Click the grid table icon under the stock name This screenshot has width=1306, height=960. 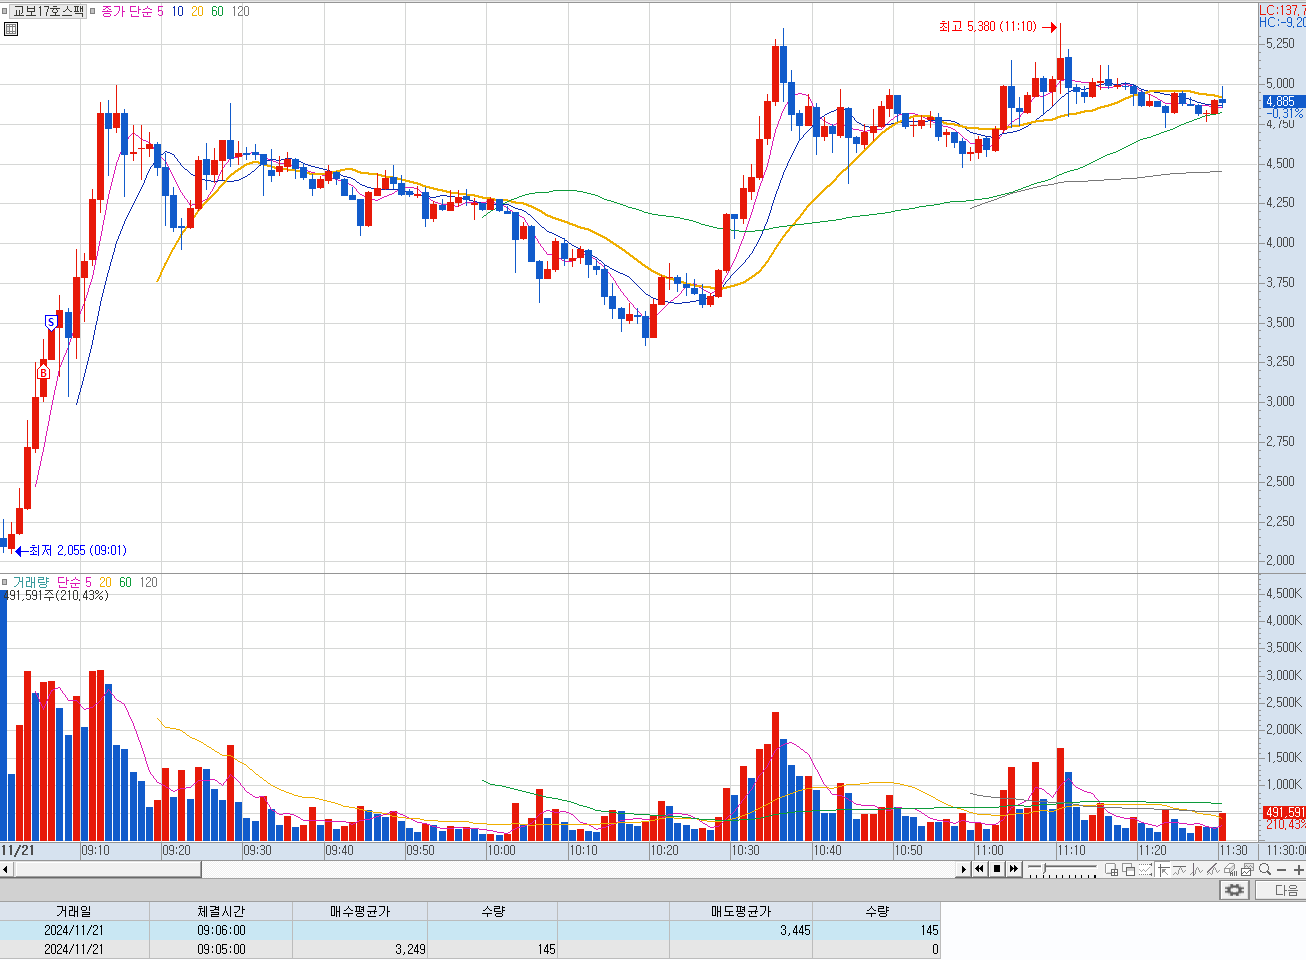click(x=11, y=29)
